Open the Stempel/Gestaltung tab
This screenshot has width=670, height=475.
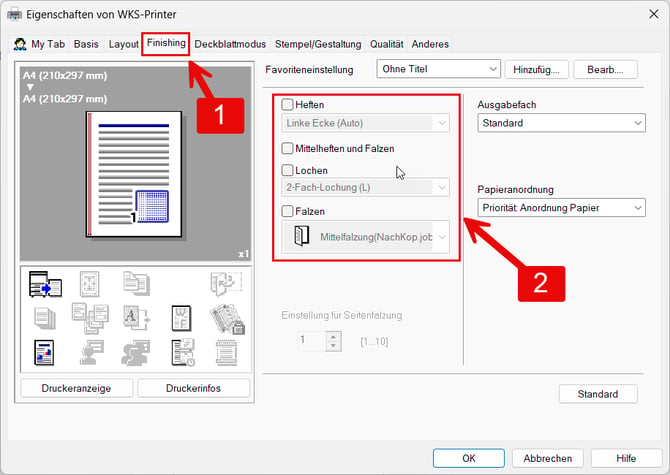pos(318,44)
